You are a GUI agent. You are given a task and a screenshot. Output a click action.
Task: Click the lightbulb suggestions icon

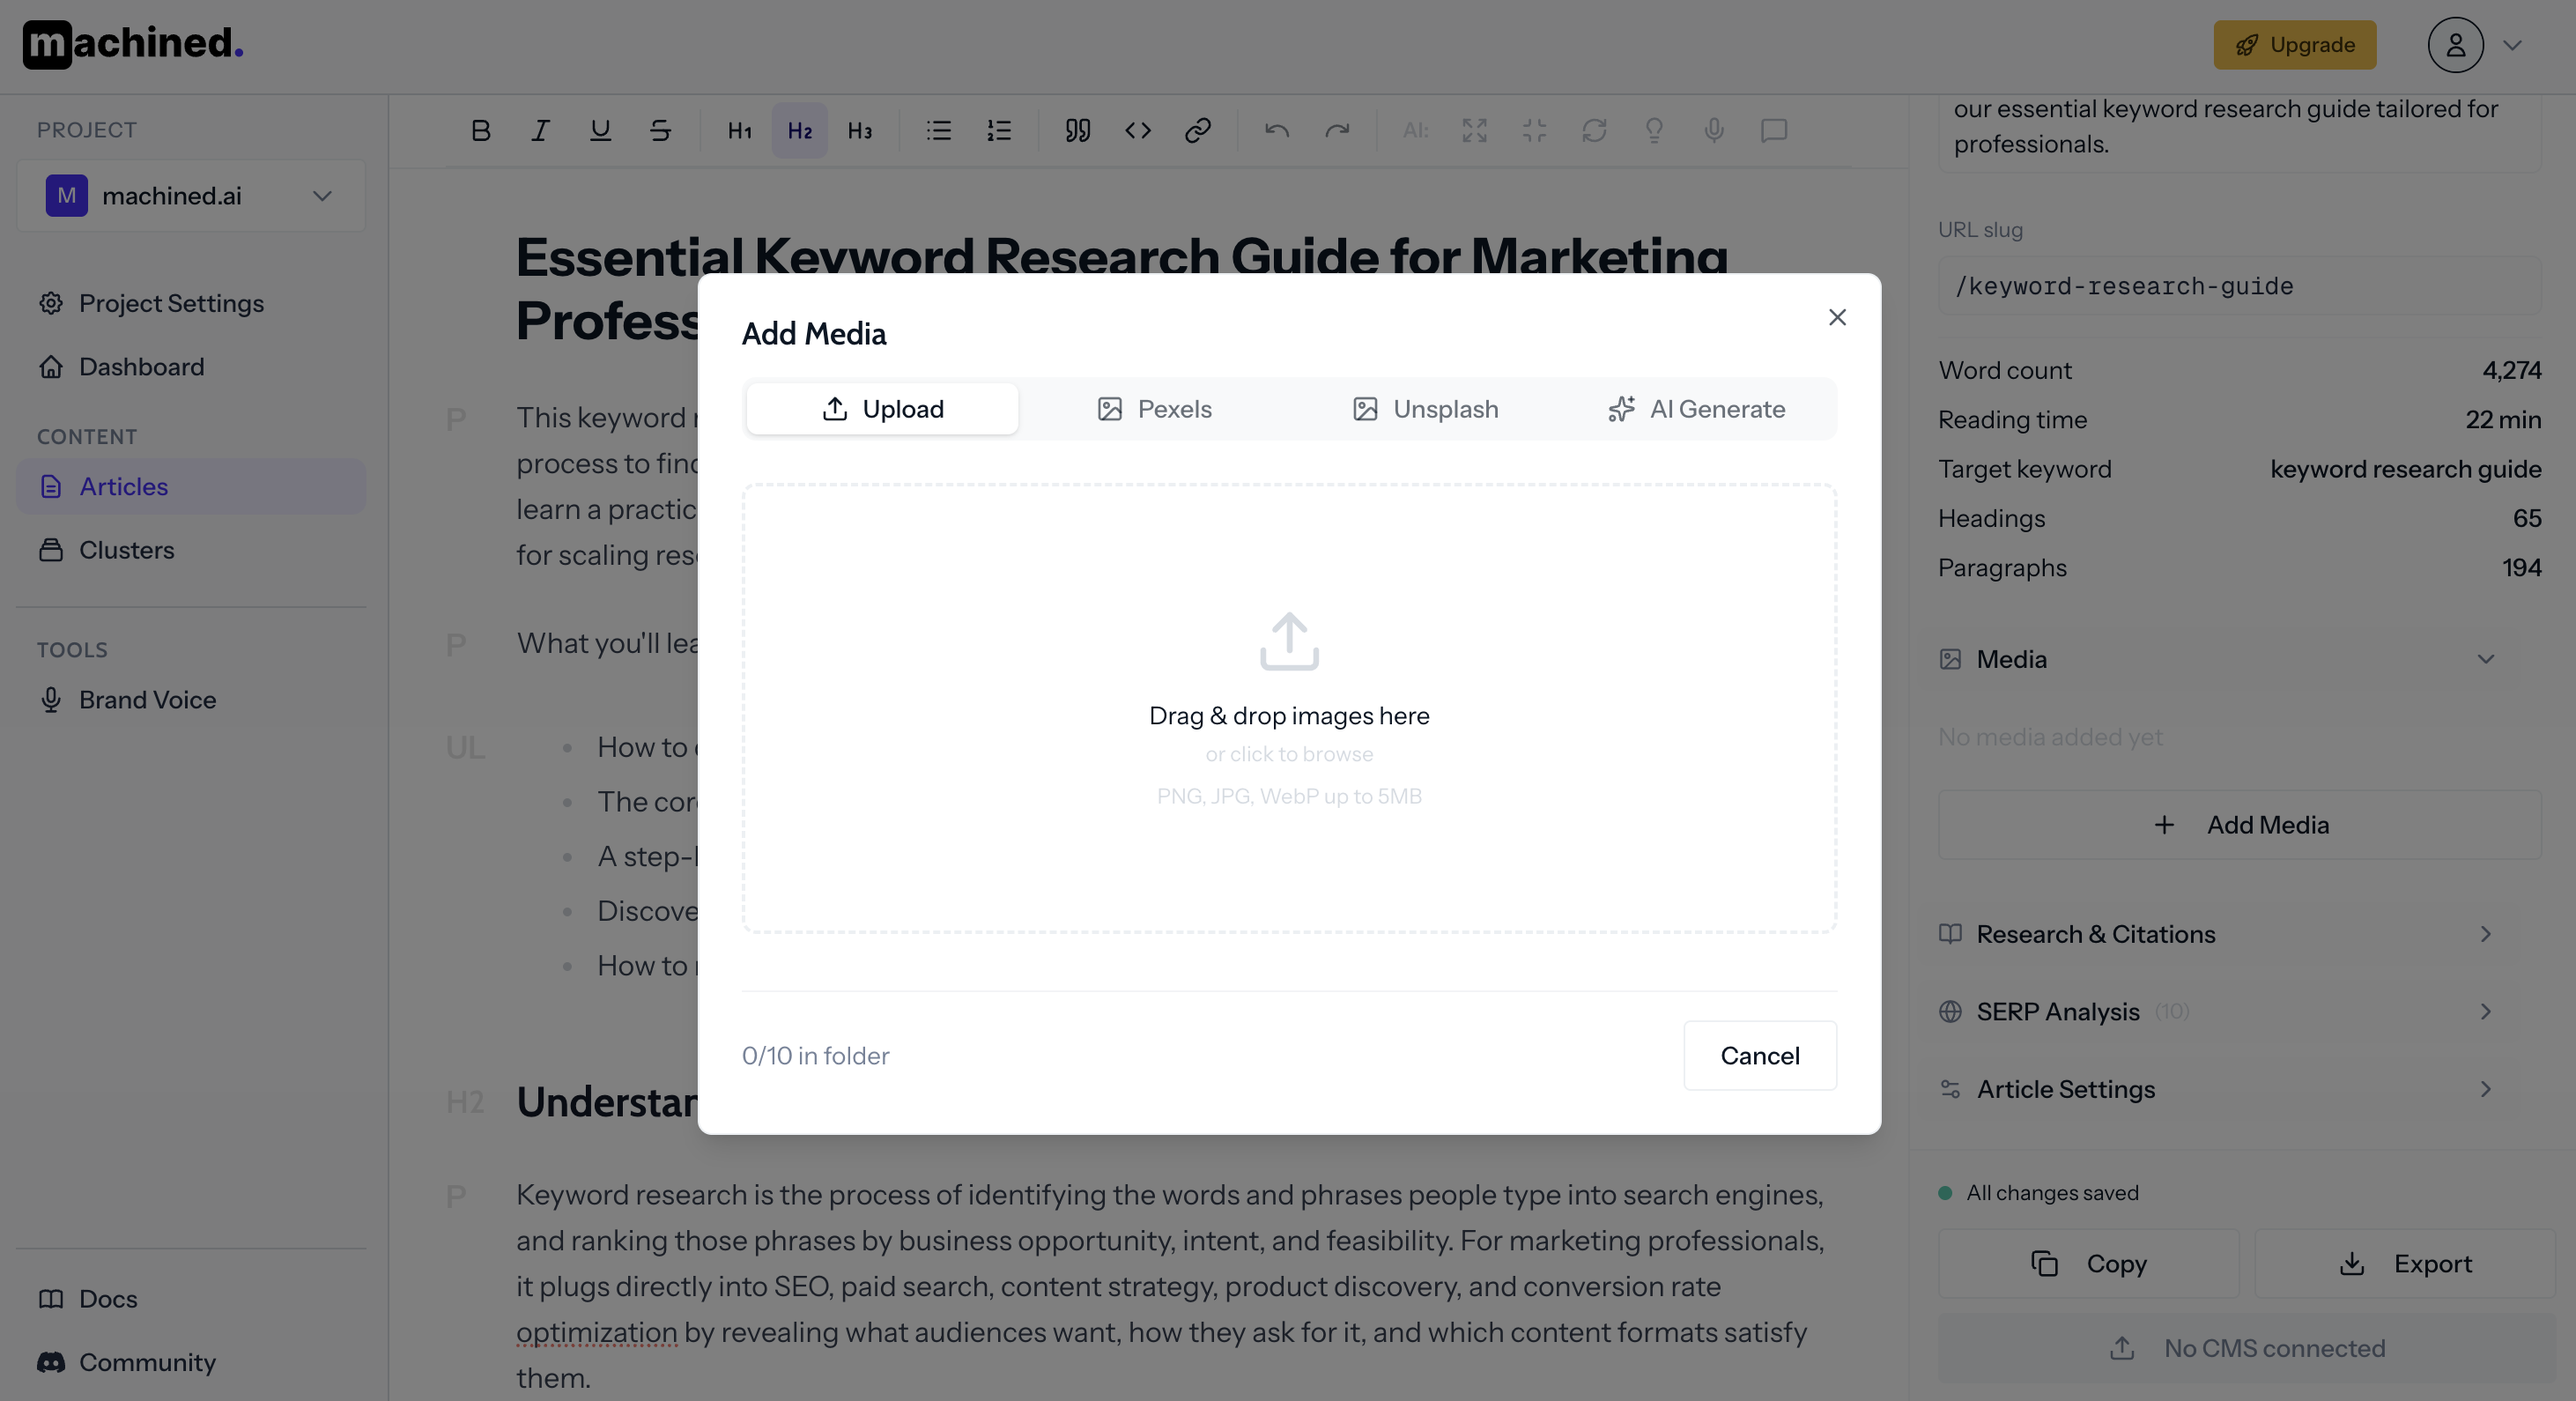point(1653,131)
